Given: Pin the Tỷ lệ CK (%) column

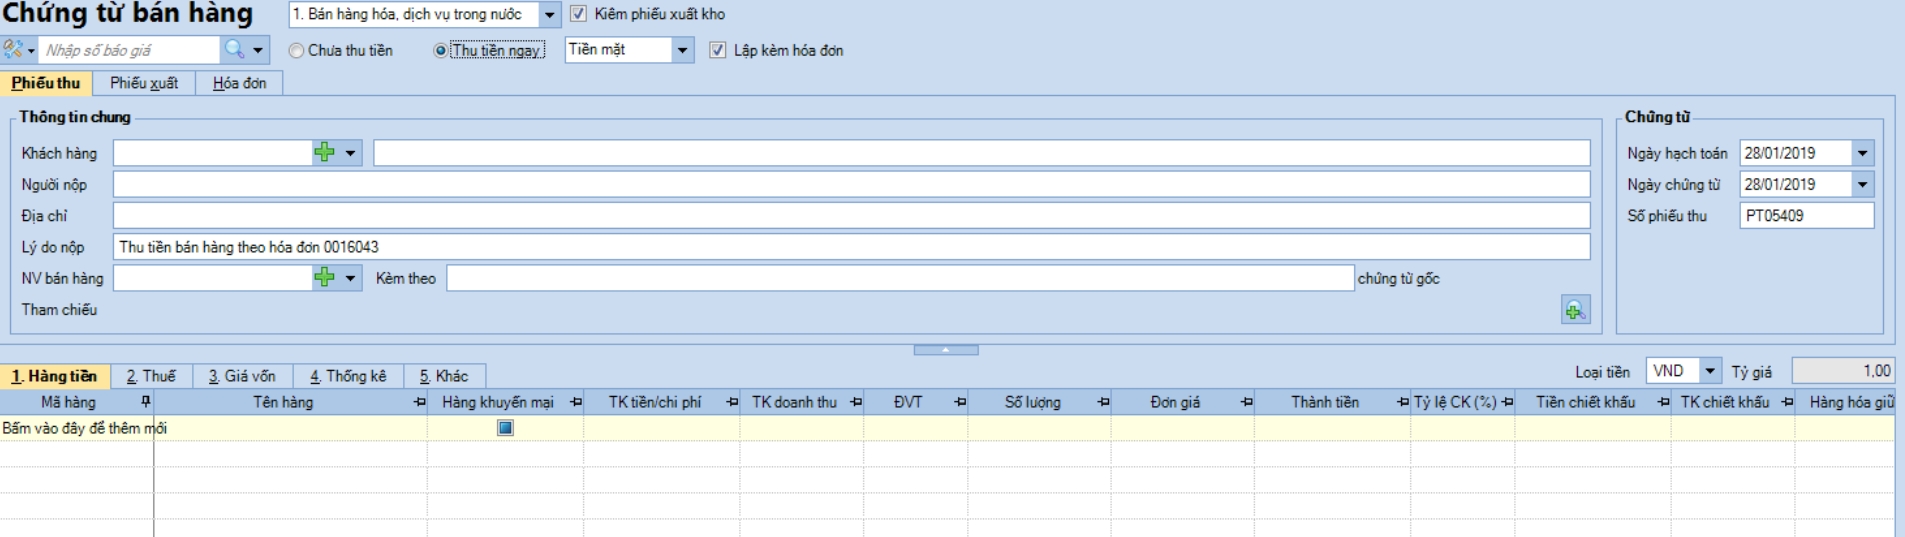Looking at the screenshot, I should [1507, 402].
